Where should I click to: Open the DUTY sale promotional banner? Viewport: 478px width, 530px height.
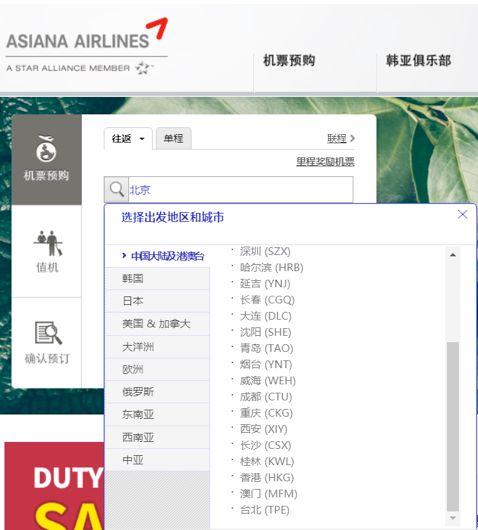pyautogui.click(x=54, y=486)
